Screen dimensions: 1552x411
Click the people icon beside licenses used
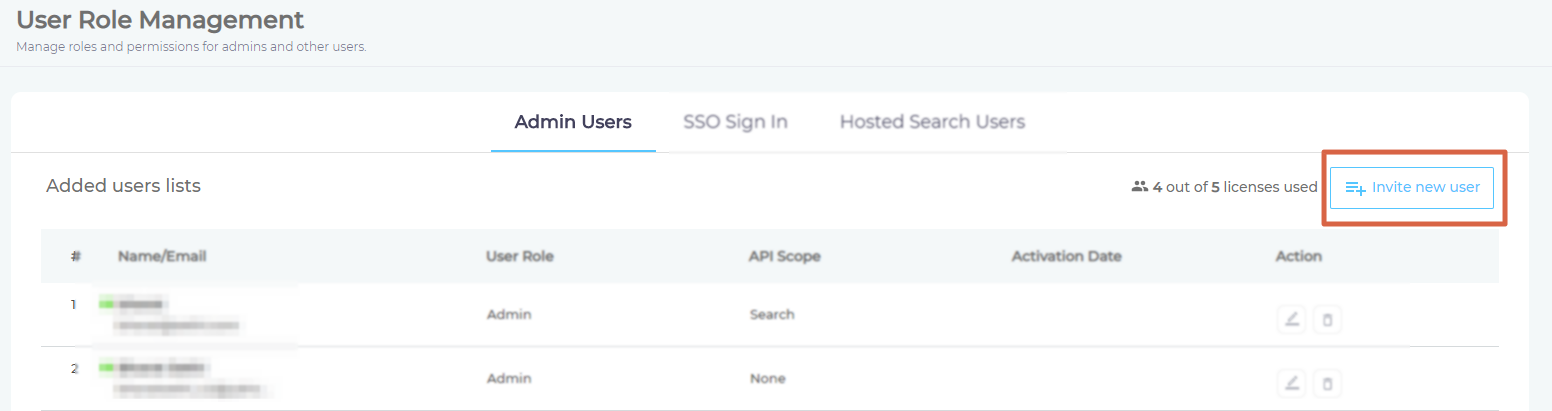tap(1139, 187)
